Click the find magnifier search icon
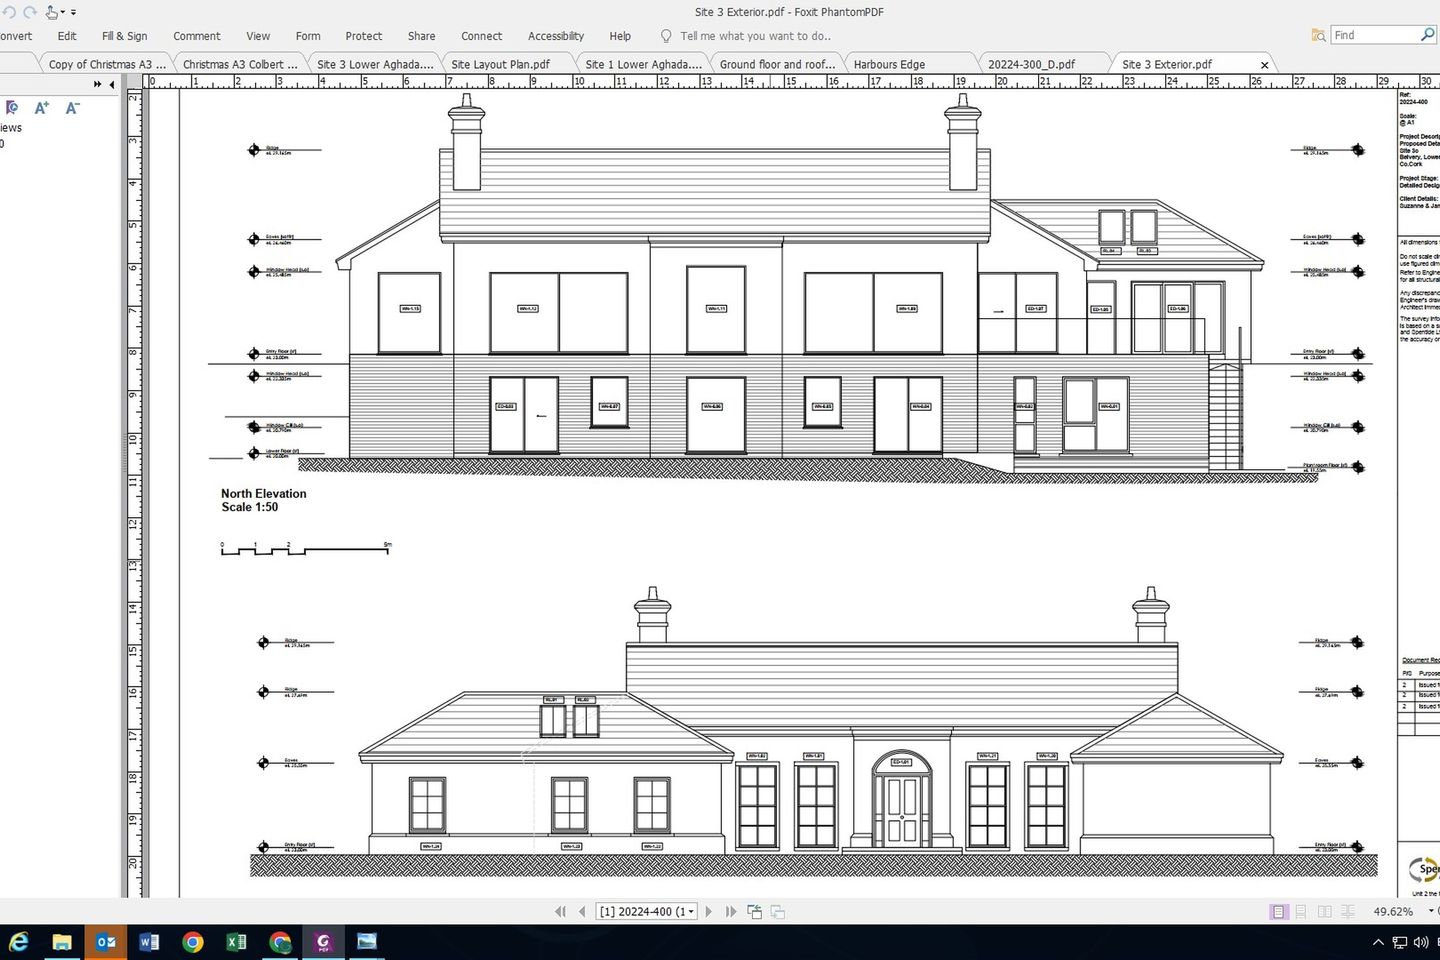Screen dimensions: 1440x960 pyautogui.click(x=1427, y=35)
